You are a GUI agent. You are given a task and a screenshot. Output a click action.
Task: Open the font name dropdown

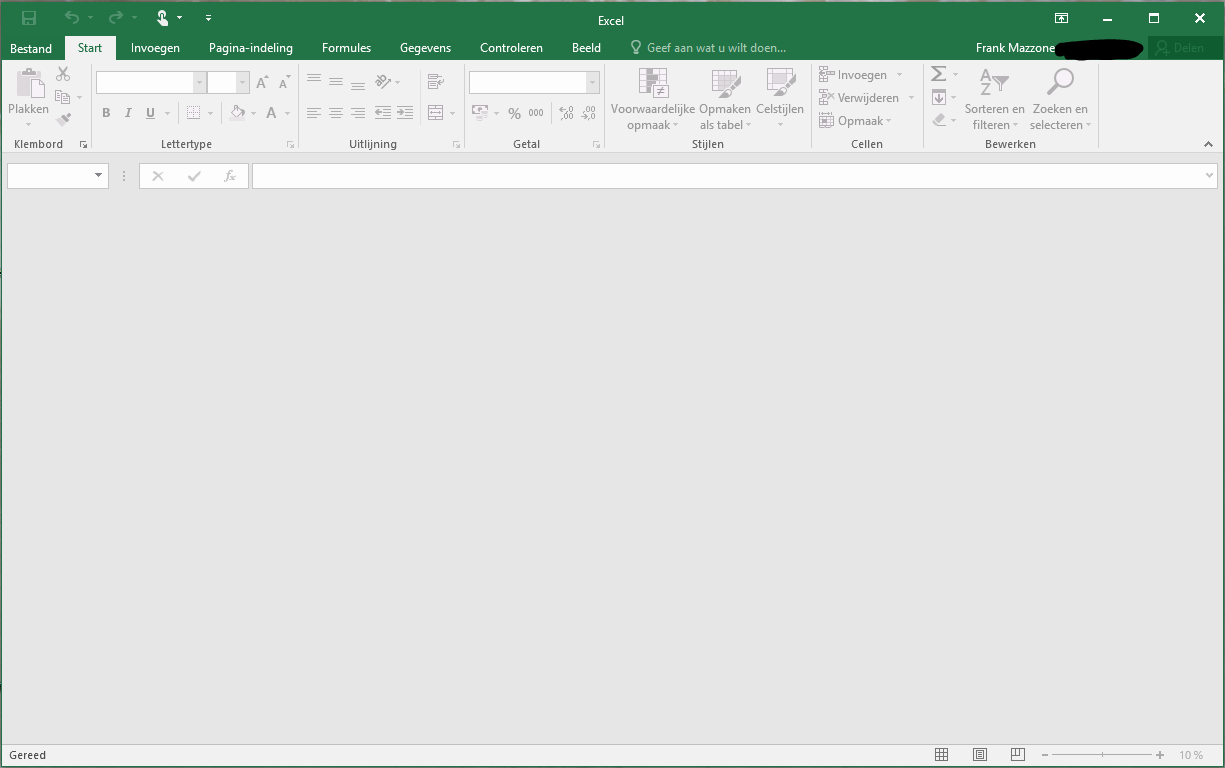point(199,83)
